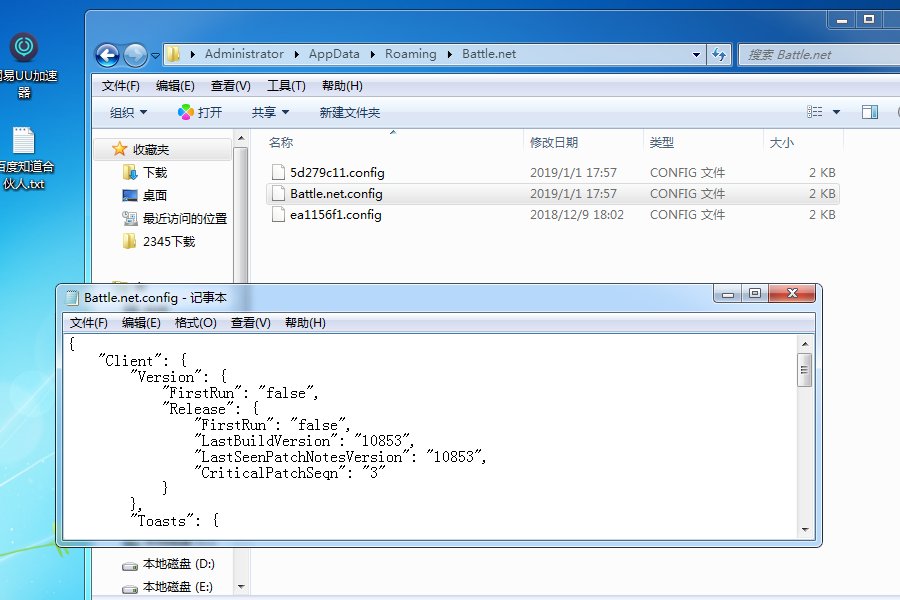The width and height of the screenshot is (900, 600).
Task: Open the 组织 dropdown menu
Action: point(128,112)
